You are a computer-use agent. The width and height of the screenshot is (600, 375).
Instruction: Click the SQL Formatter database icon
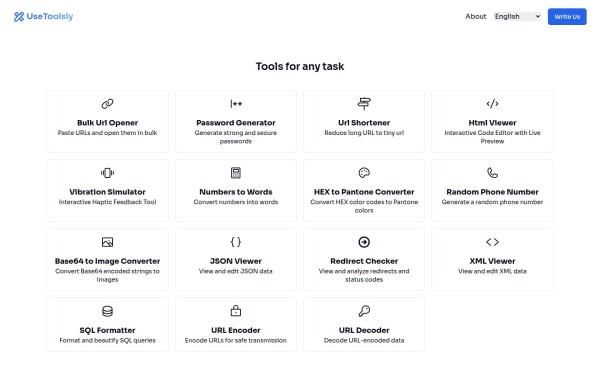[107, 311]
